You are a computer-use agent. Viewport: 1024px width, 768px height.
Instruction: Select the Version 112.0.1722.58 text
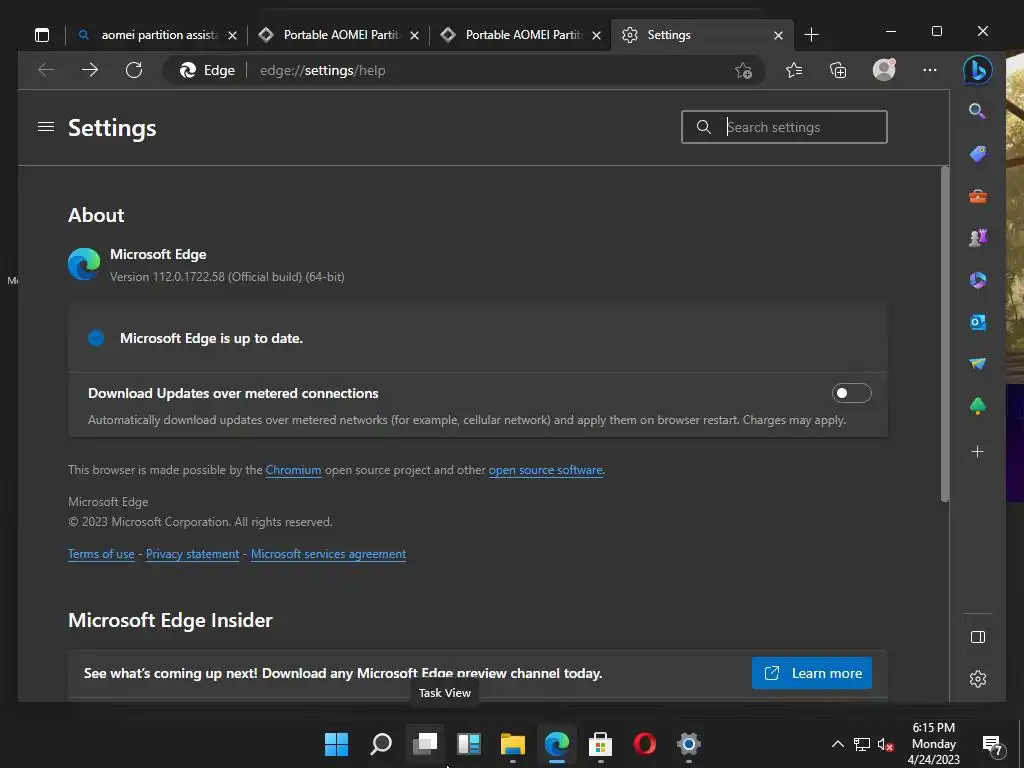point(227,277)
